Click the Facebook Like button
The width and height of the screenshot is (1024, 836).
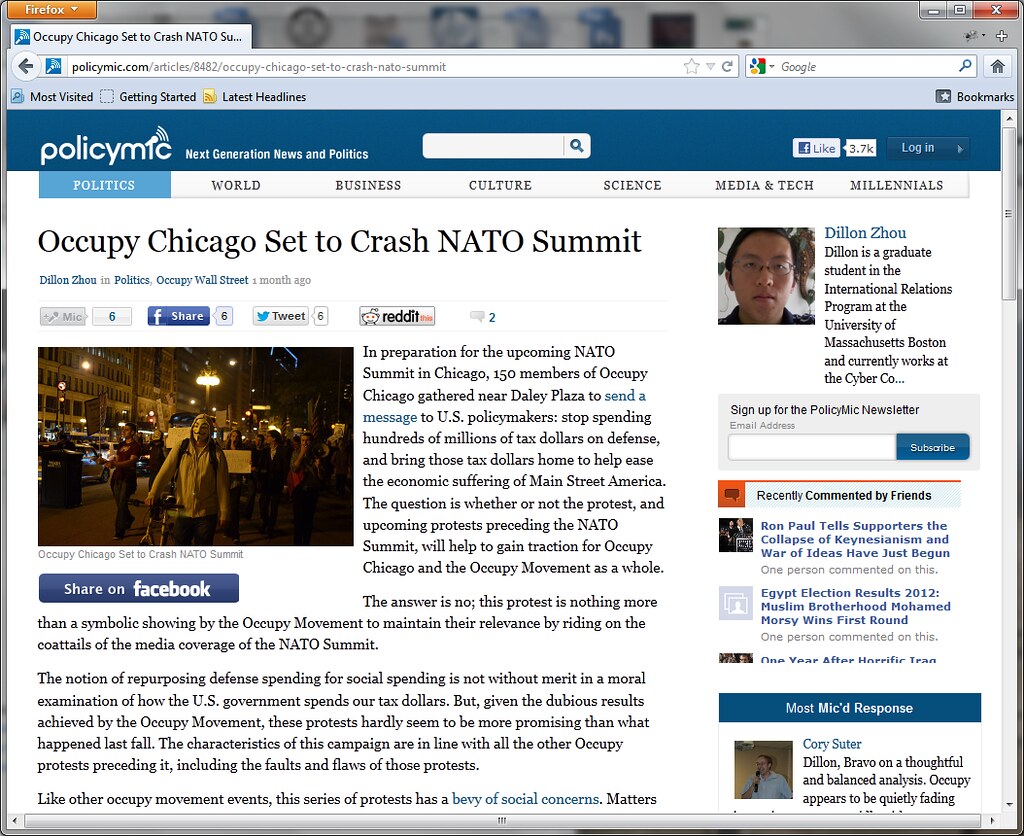[816, 148]
